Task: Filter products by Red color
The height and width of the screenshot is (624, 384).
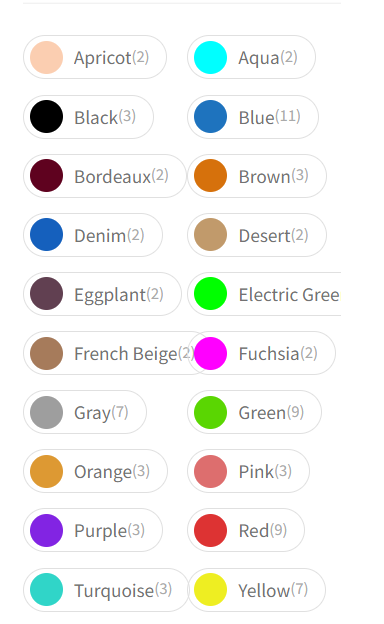Action: [246, 530]
